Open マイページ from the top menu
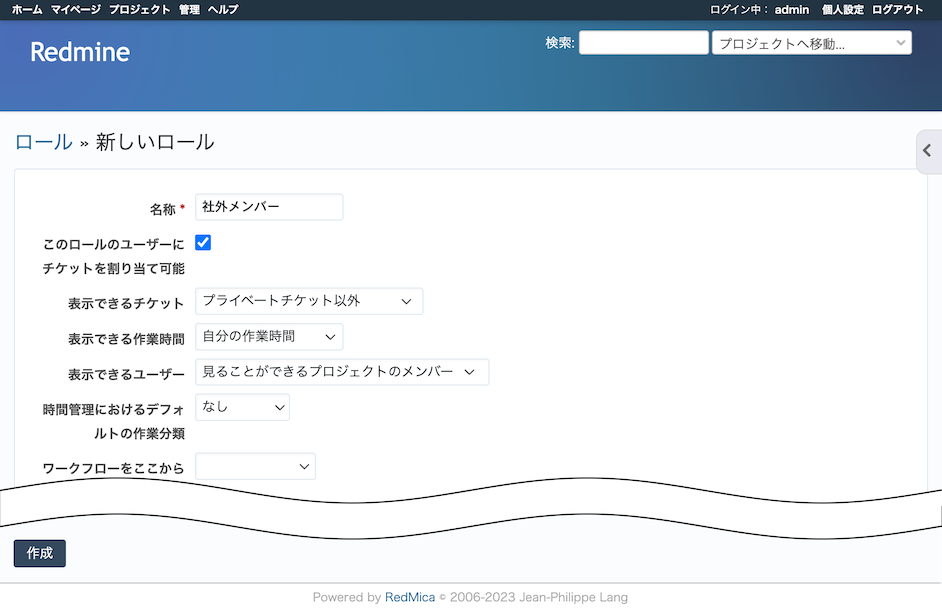 (x=76, y=9)
